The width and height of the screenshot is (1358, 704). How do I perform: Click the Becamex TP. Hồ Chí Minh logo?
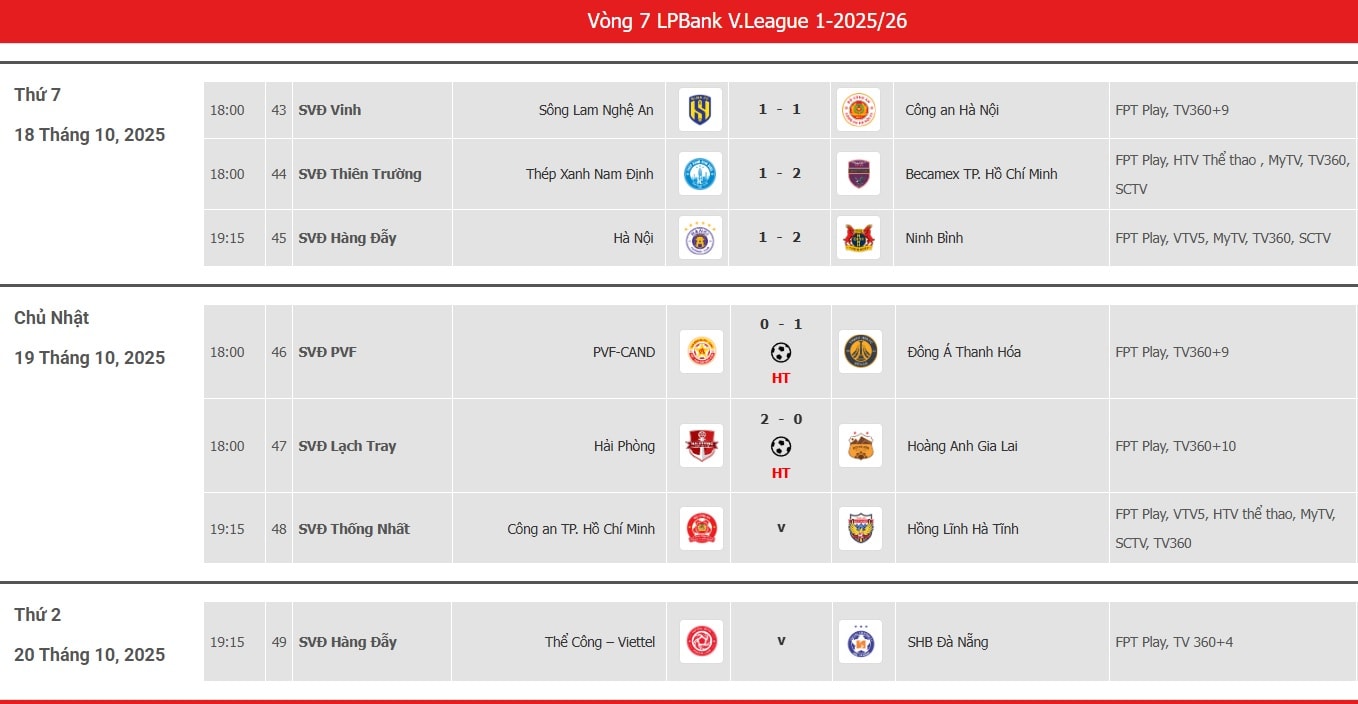[858, 174]
